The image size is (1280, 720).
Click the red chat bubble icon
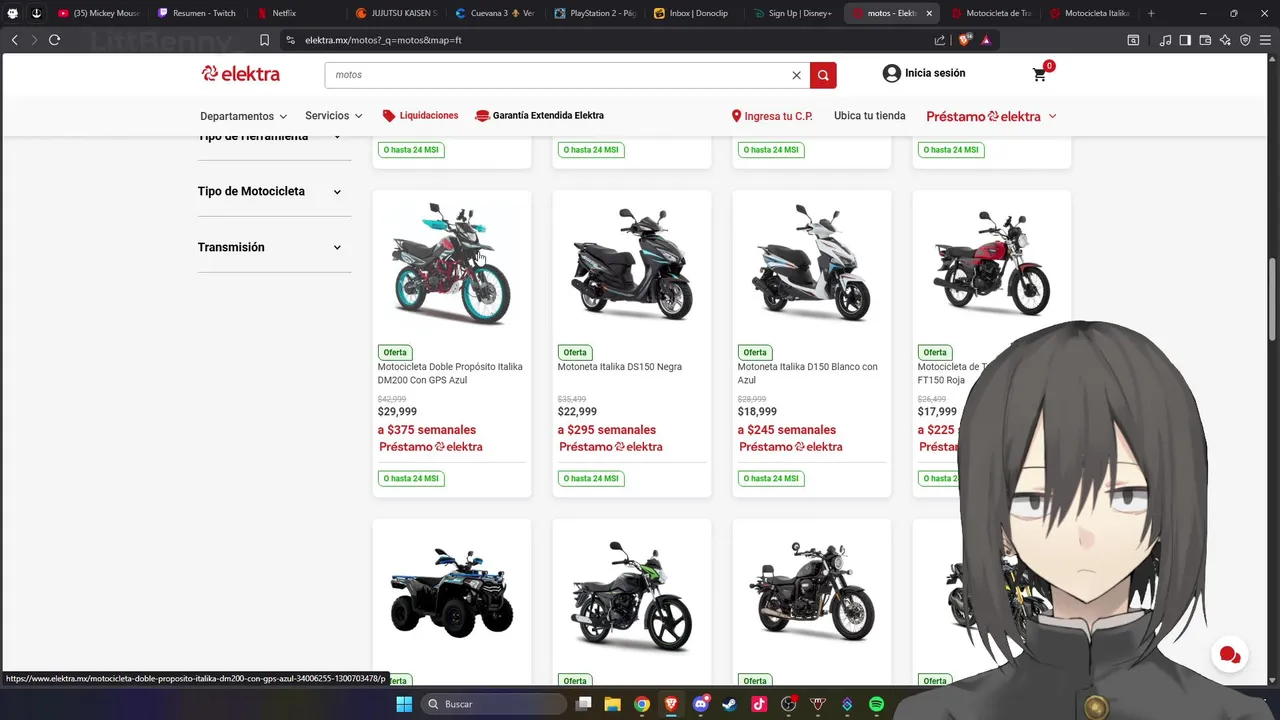click(1230, 656)
